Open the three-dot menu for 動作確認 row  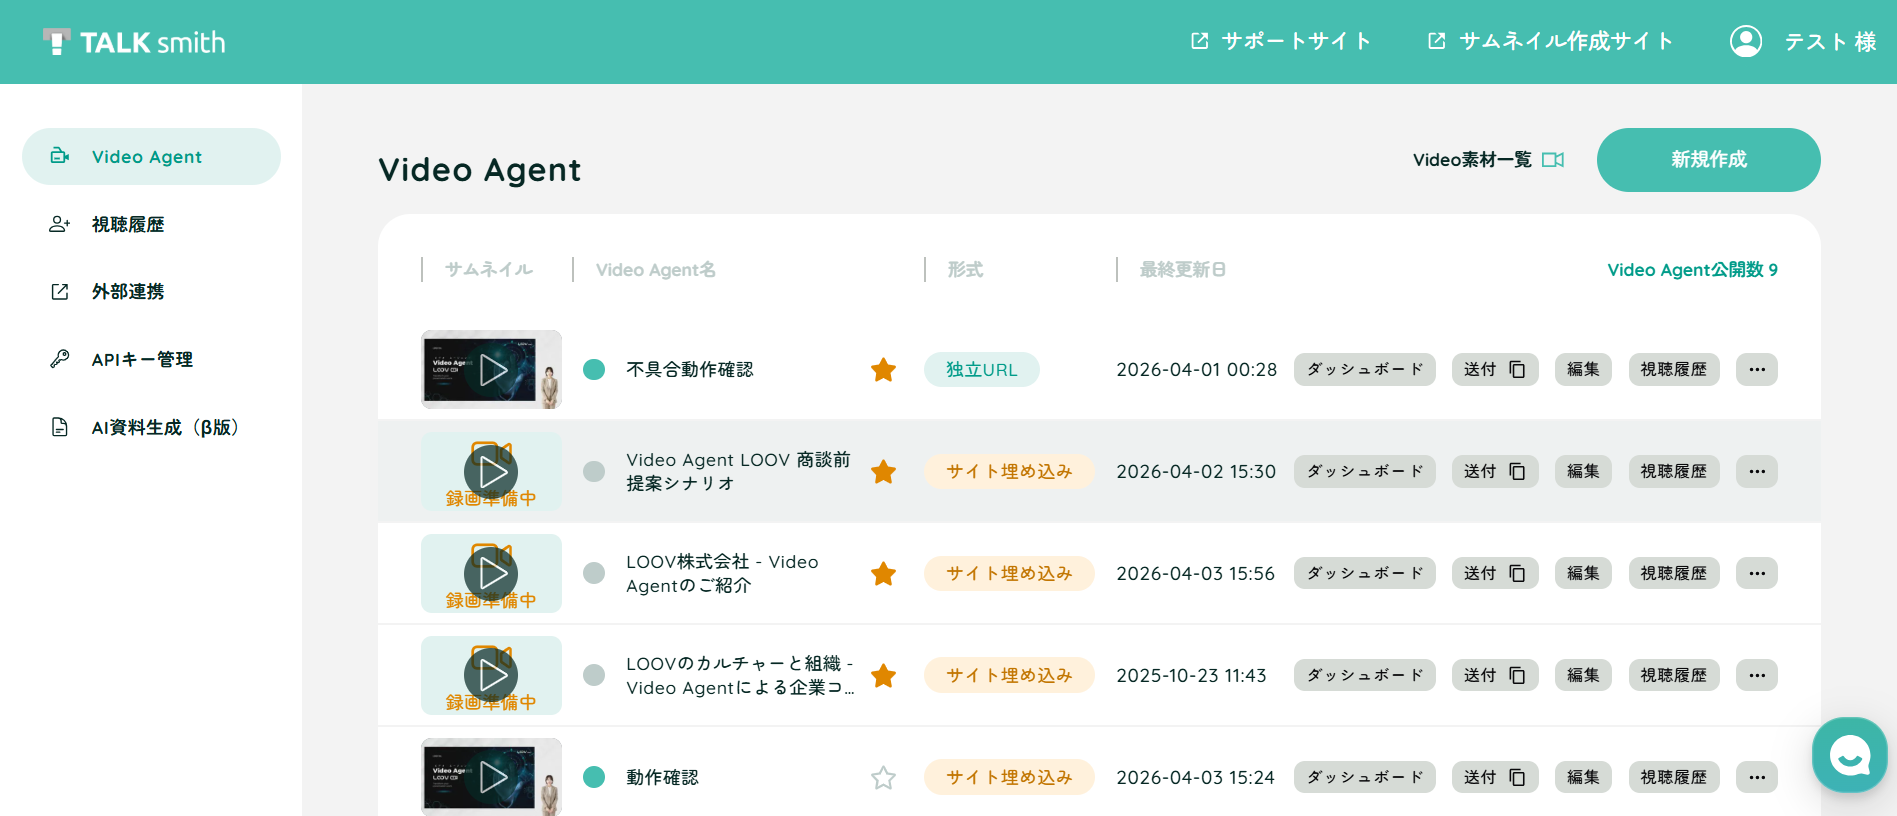1757,778
